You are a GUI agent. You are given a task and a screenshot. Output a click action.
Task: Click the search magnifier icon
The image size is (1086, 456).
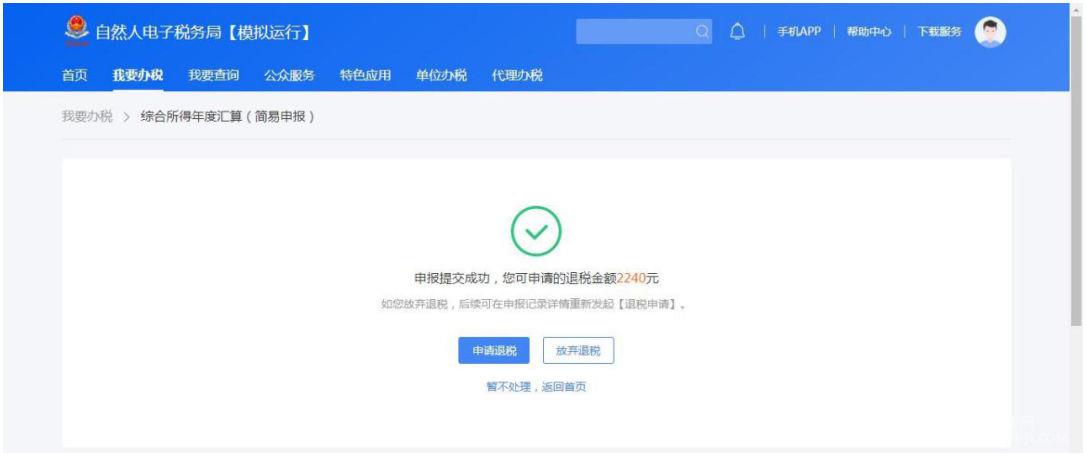coord(702,32)
